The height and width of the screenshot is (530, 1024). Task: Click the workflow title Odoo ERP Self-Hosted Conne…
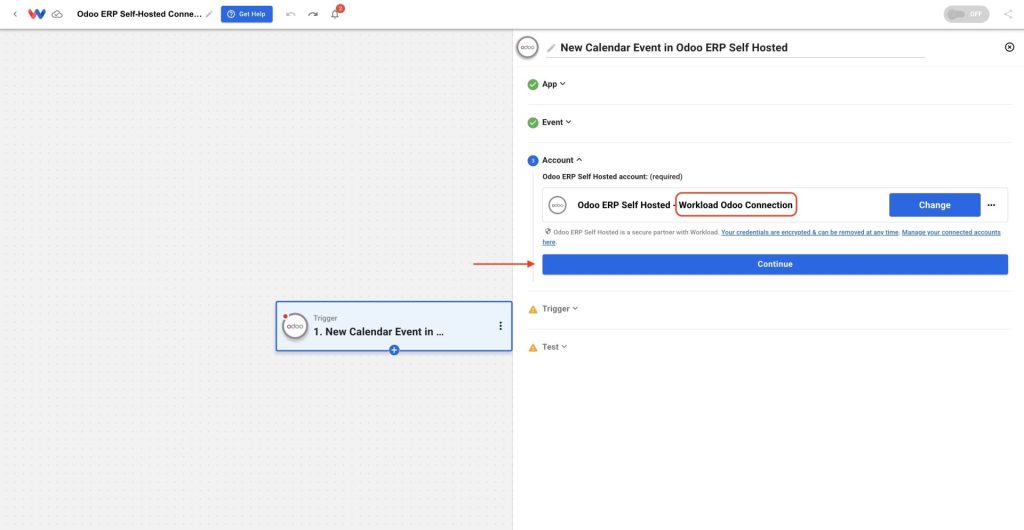tap(139, 14)
